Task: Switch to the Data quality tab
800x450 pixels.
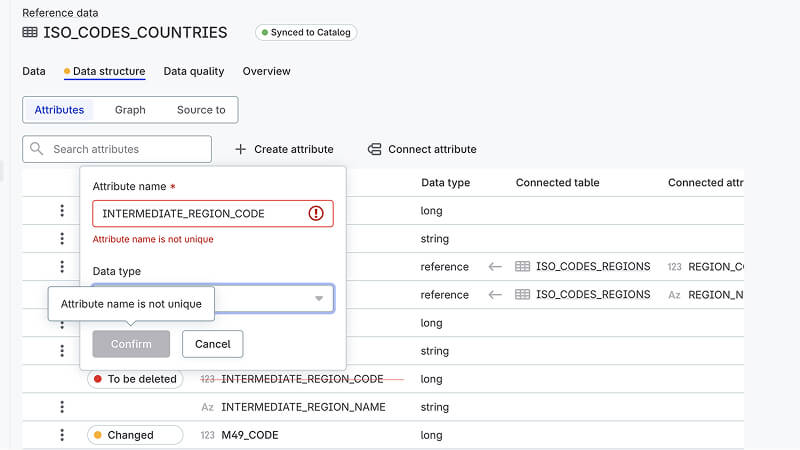Action: coord(194,71)
